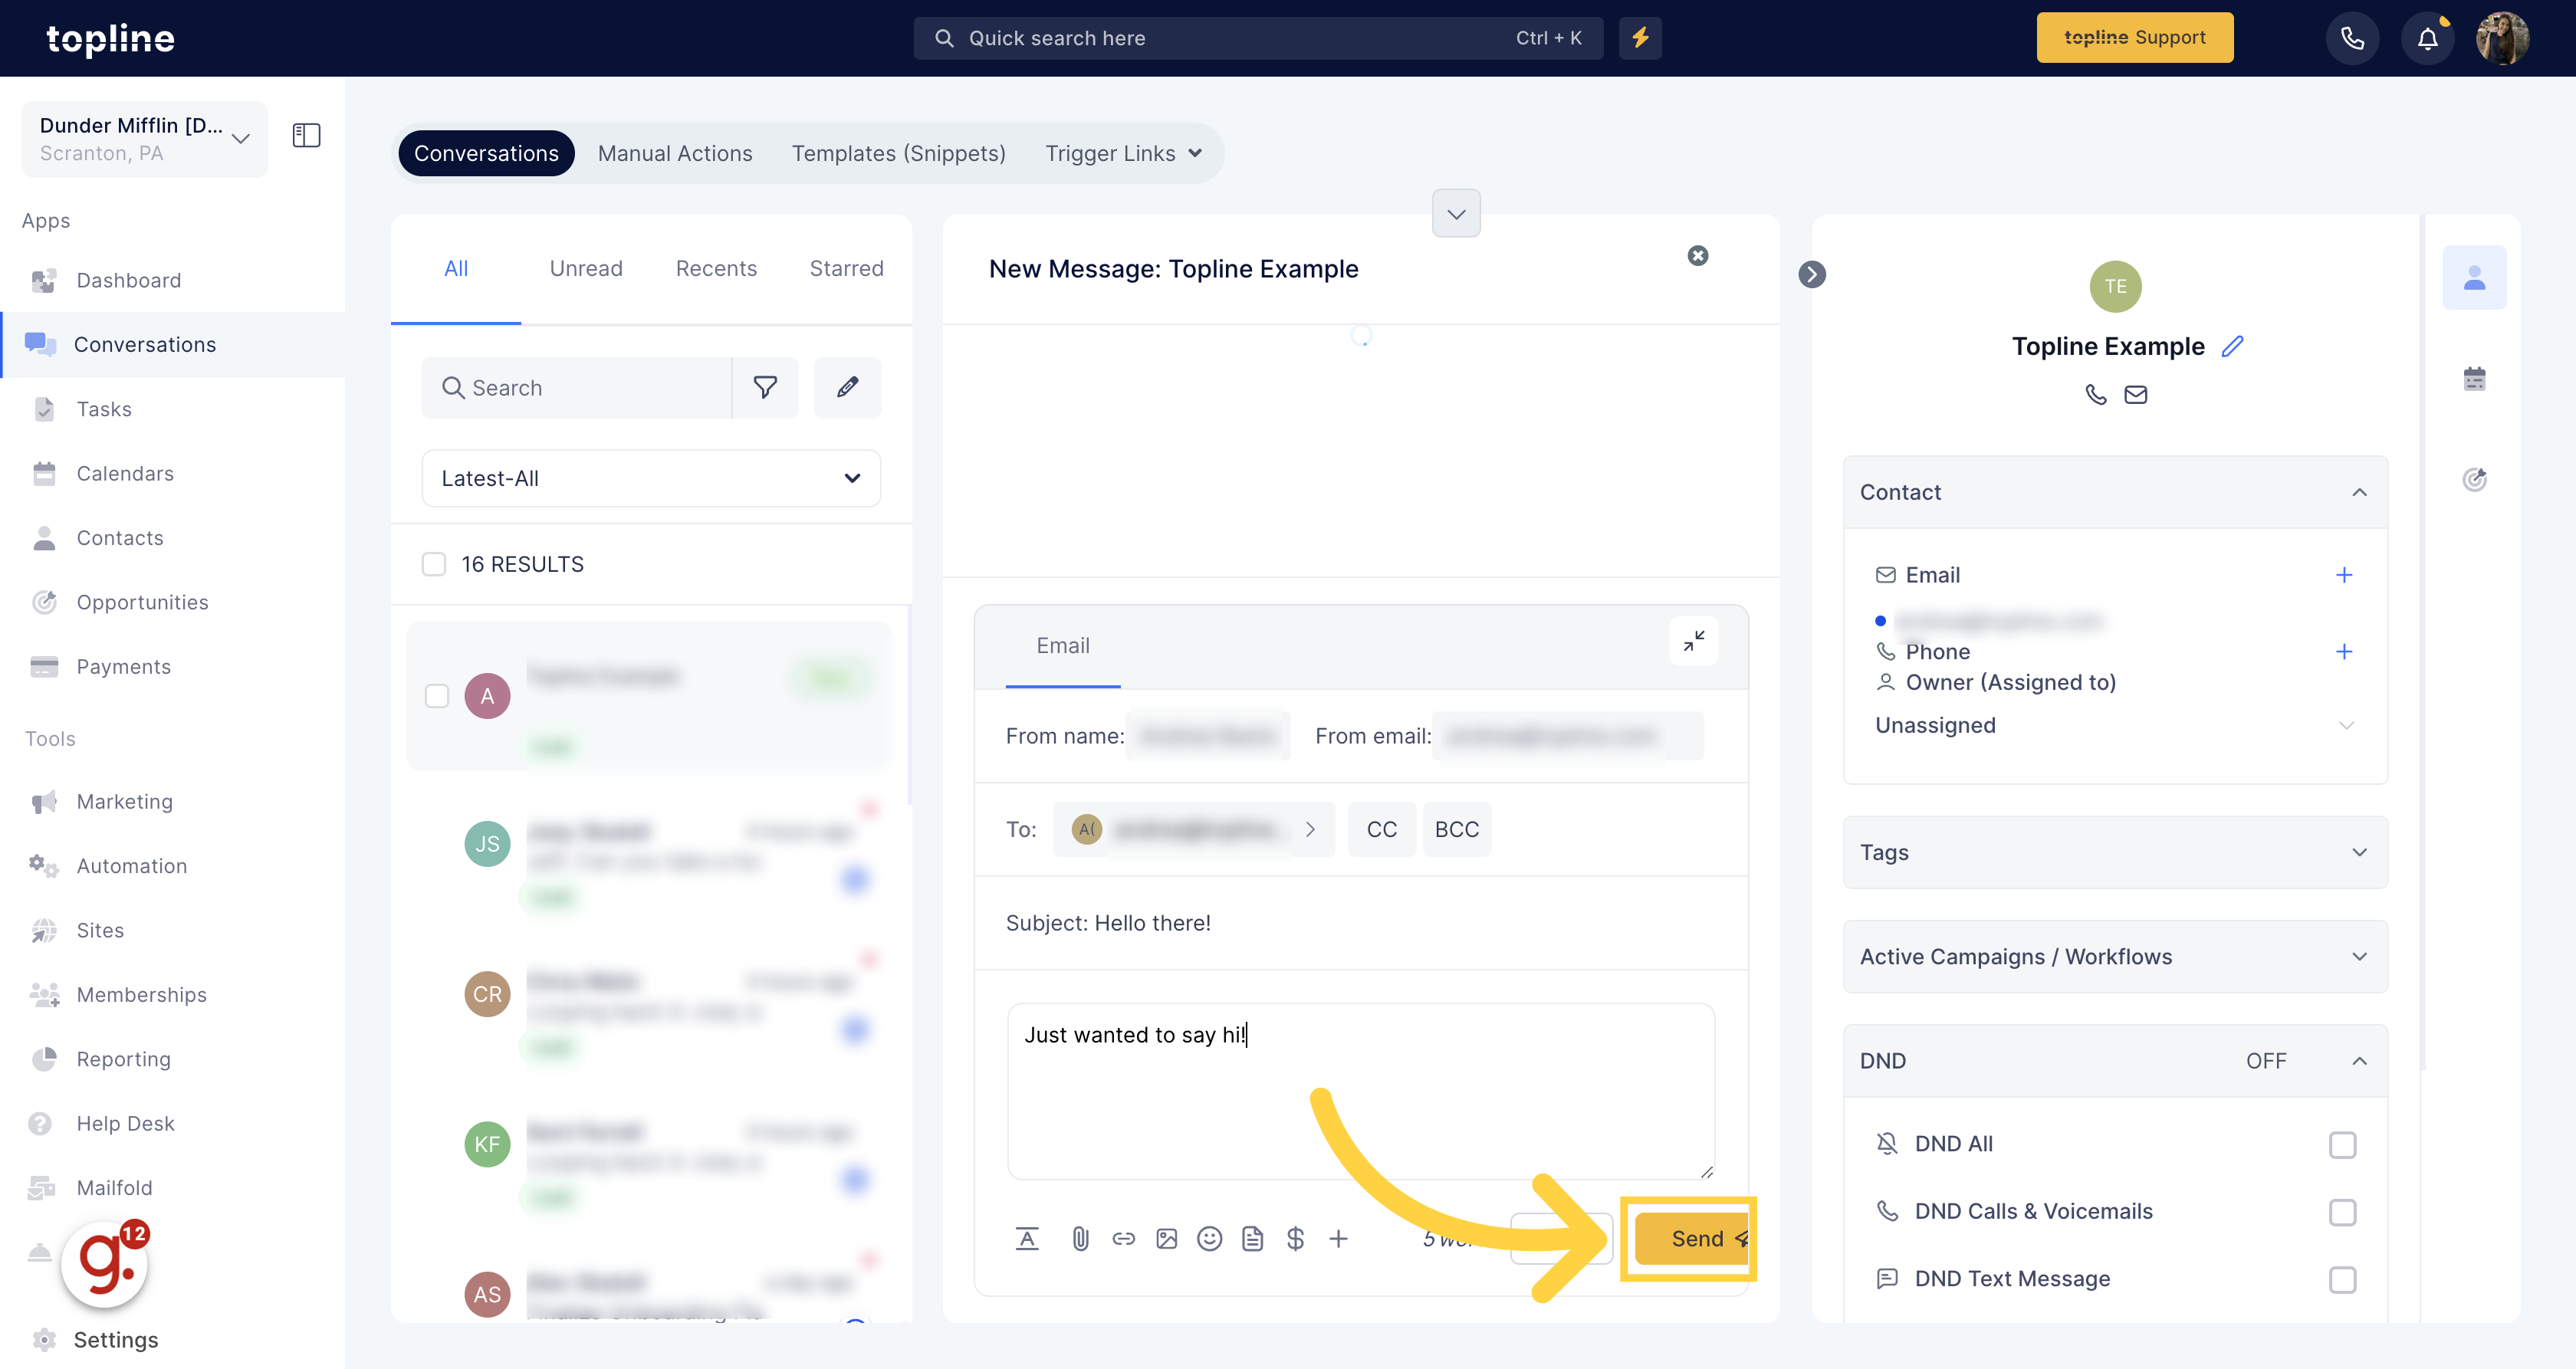Switch to the Unread conversations tab
The height and width of the screenshot is (1369, 2576).
(584, 268)
